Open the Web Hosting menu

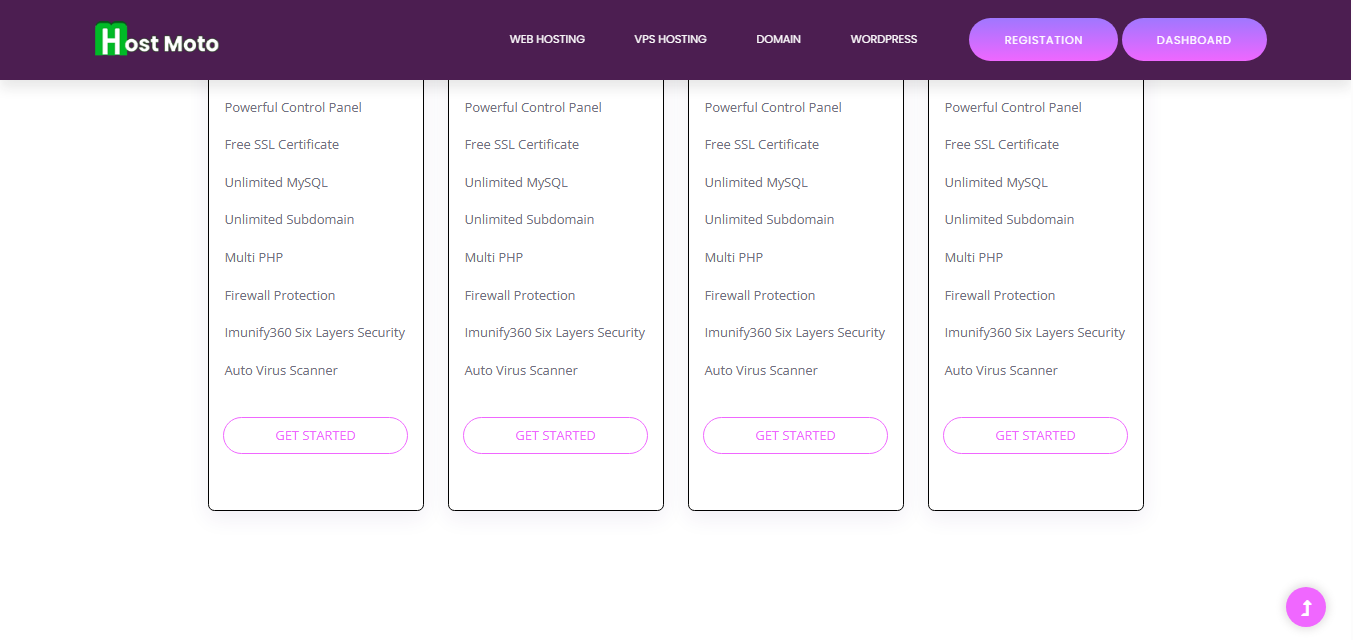547,40
